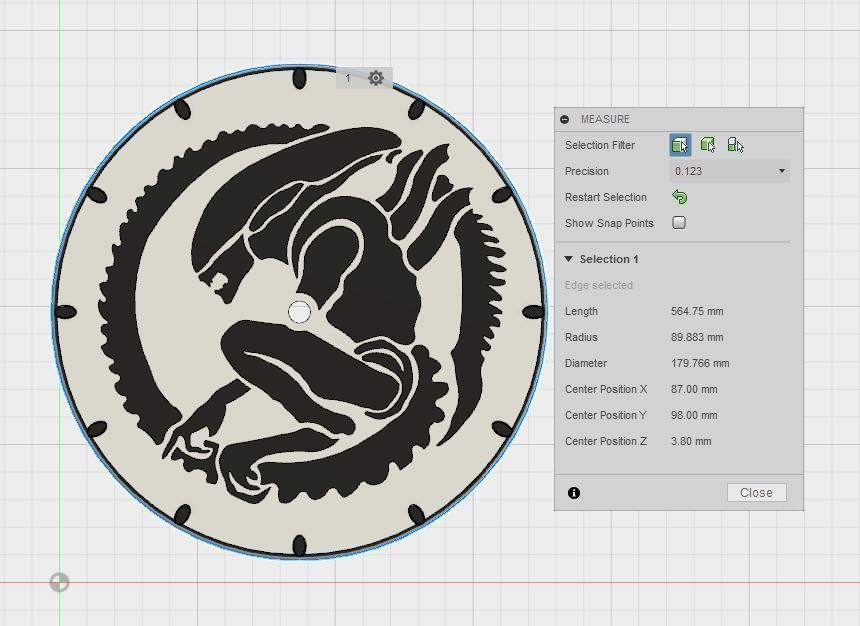The image size is (860, 626).
Task: Click the Edge selected label
Action: 598,285
